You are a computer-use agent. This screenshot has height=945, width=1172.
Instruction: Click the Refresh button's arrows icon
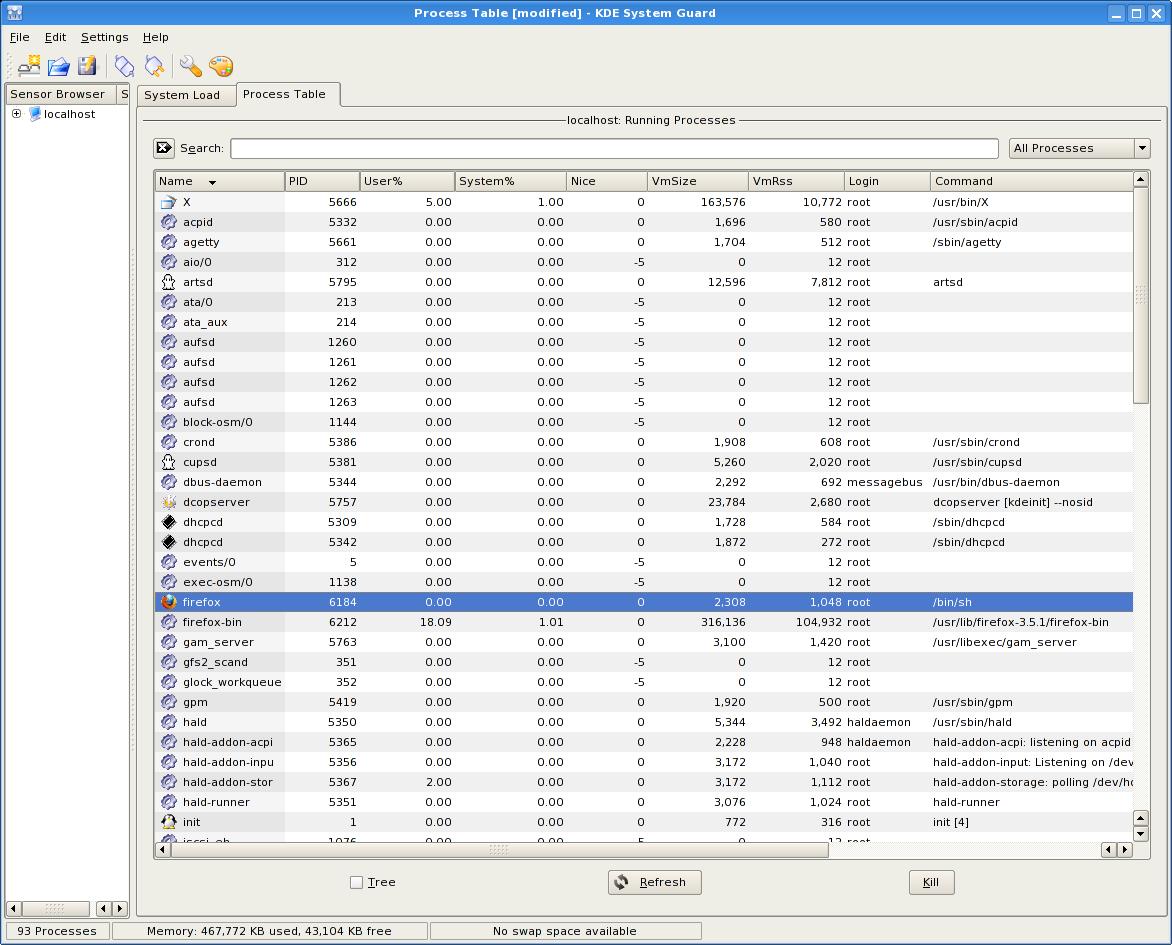622,882
